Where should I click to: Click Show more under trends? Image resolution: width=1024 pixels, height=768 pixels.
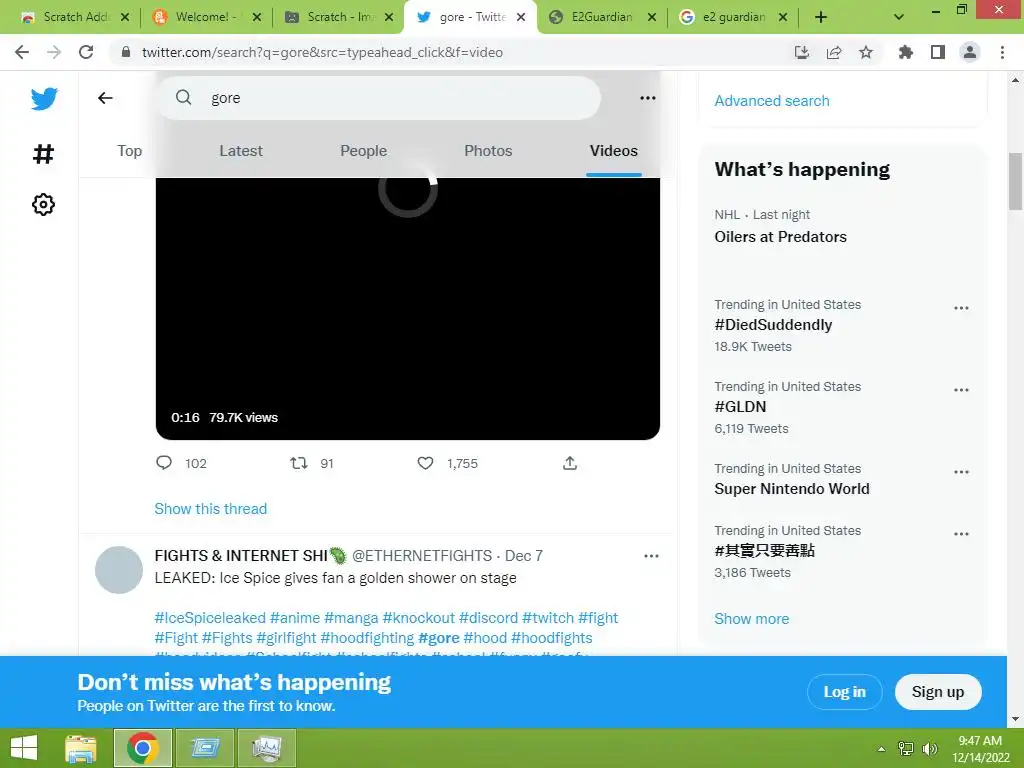(751, 618)
